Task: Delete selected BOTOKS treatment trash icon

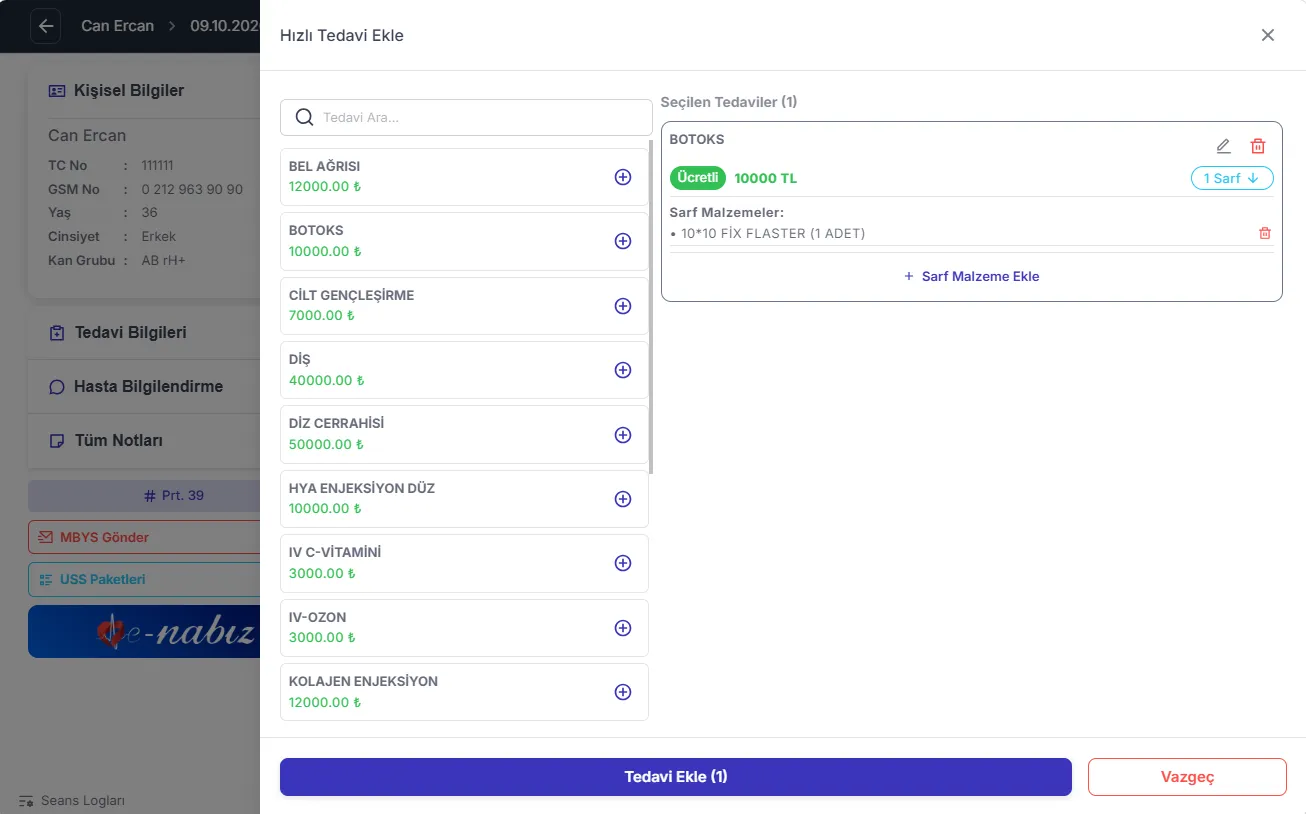Action: (1258, 146)
